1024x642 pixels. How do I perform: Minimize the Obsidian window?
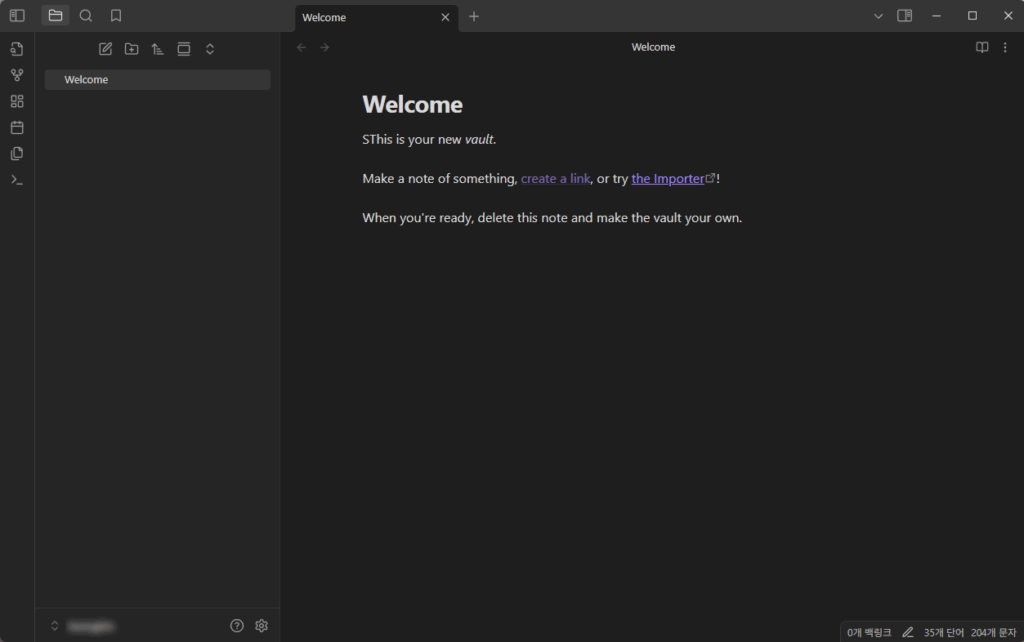[x=936, y=16]
